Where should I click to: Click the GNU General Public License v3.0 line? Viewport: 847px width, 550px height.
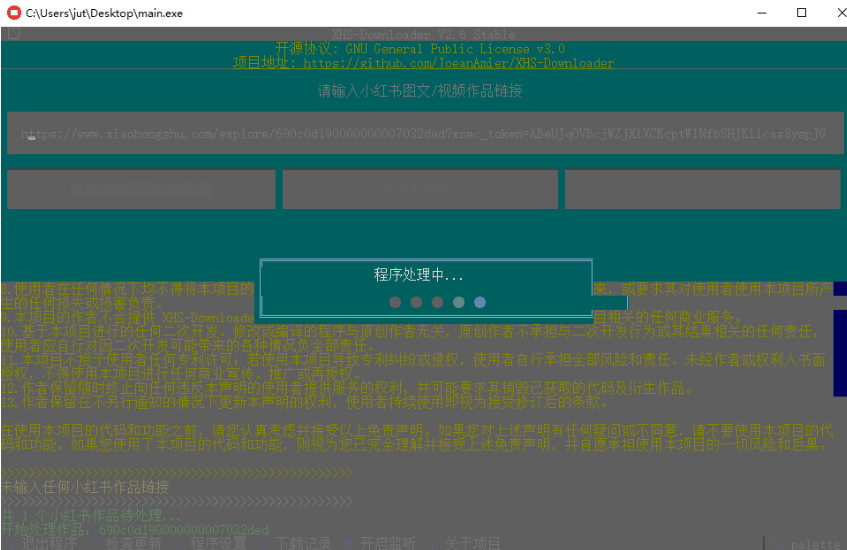420,49
